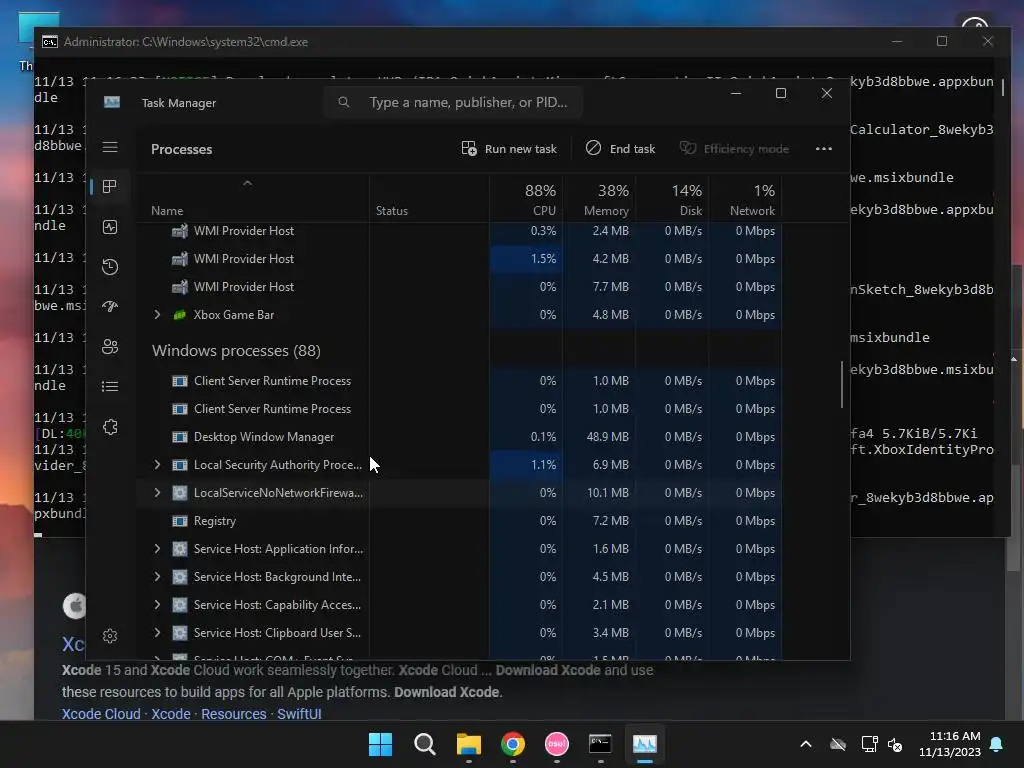Open Windows Start button on taskbar
The width and height of the screenshot is (1024, 768).
click(380, 744)
